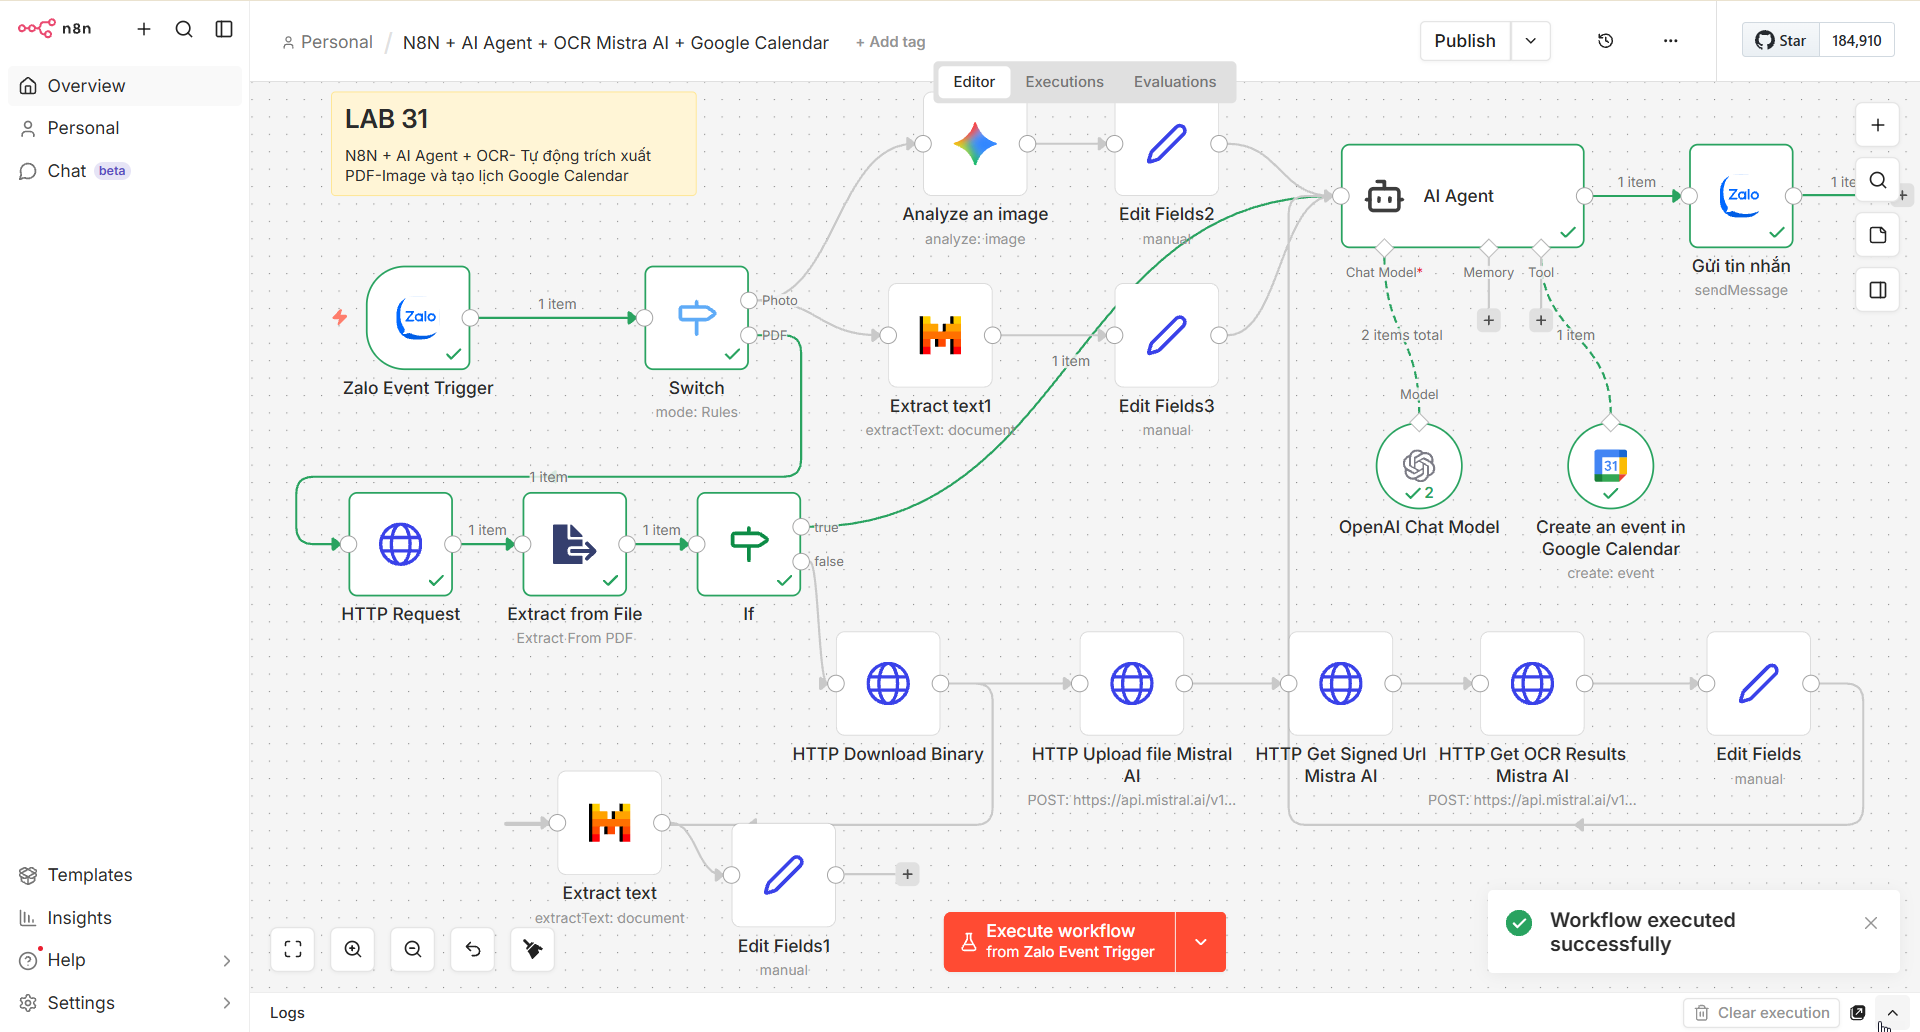Open the OpenAI Chat Model node
Screen dimensions: 1920x1032
pyautogui.click(x=1418, y=466)
